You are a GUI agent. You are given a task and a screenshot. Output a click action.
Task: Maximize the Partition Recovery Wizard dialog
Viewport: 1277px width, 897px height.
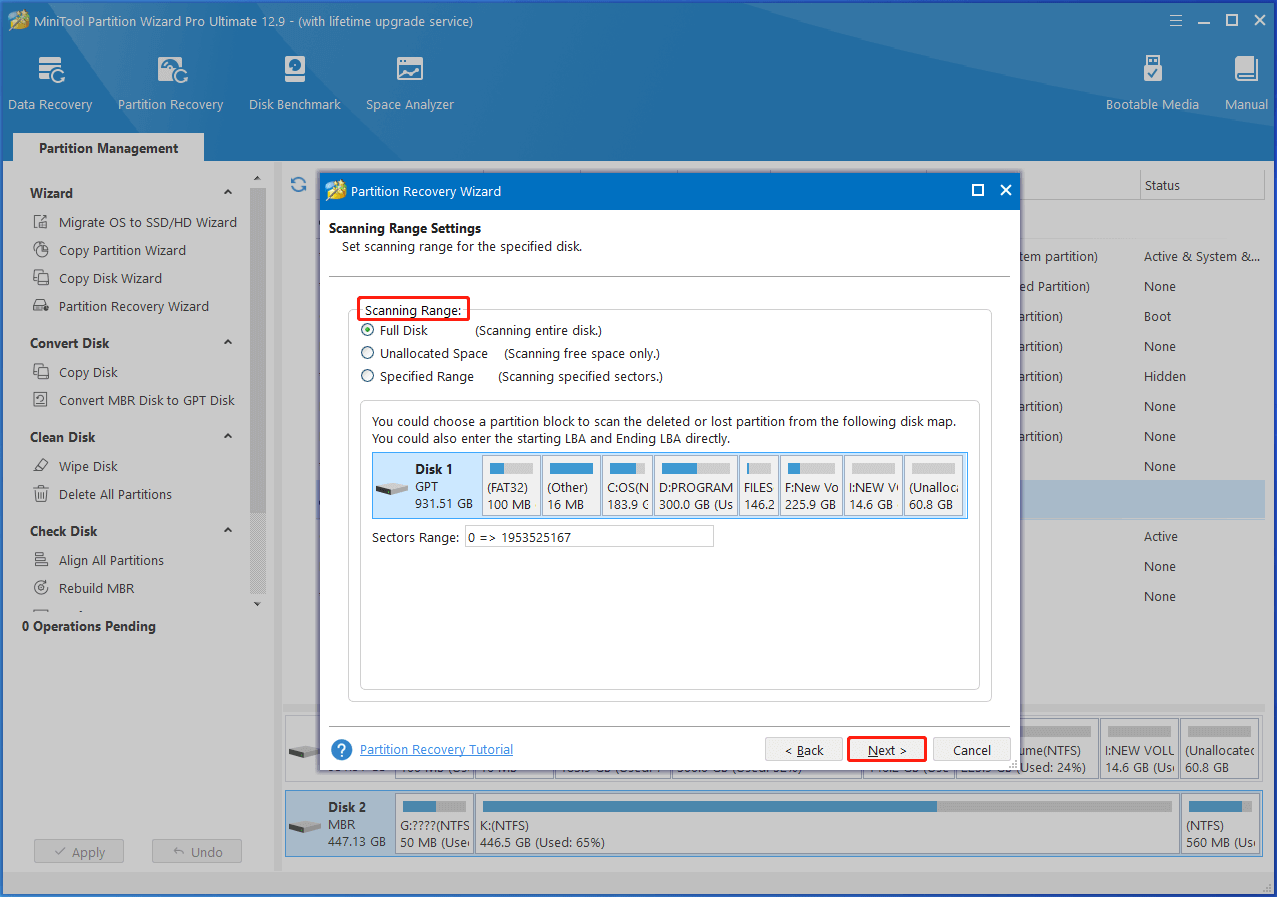pos(977,190)
